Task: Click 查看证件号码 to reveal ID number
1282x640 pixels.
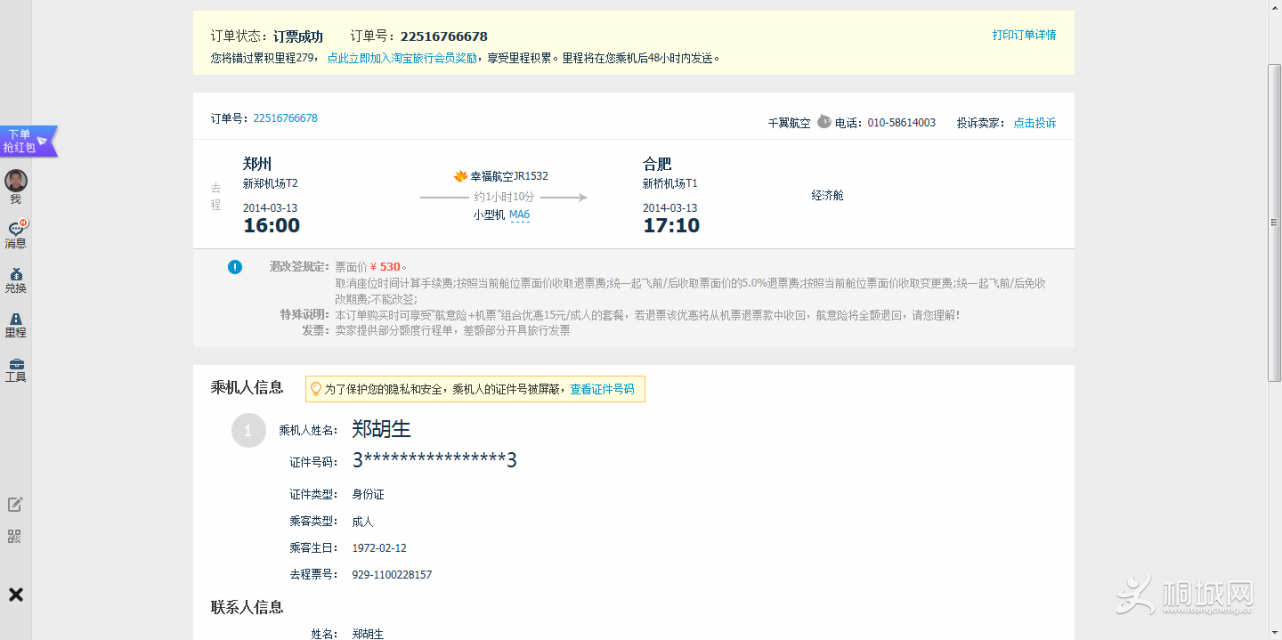Action: click(x=602, y=389)
